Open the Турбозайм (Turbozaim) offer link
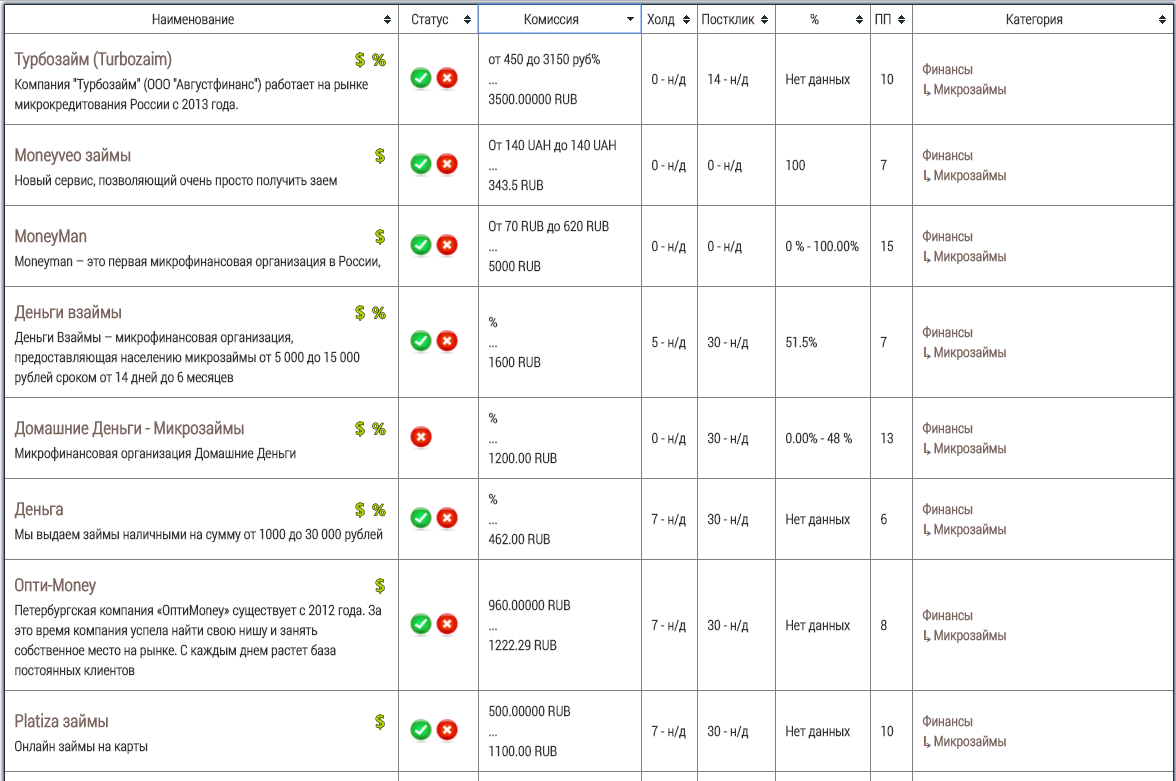 pyautogui.click(x=93, y=60)
